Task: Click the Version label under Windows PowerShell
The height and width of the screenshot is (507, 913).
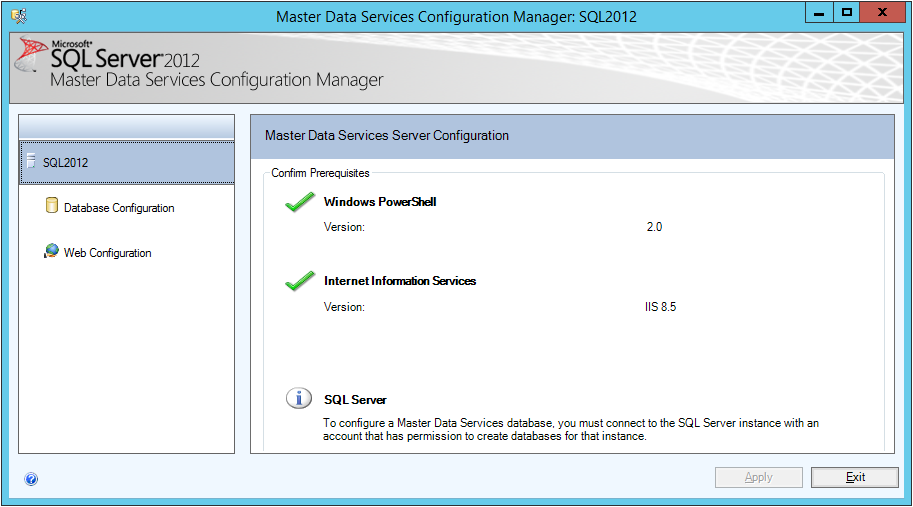Action: 344,227
